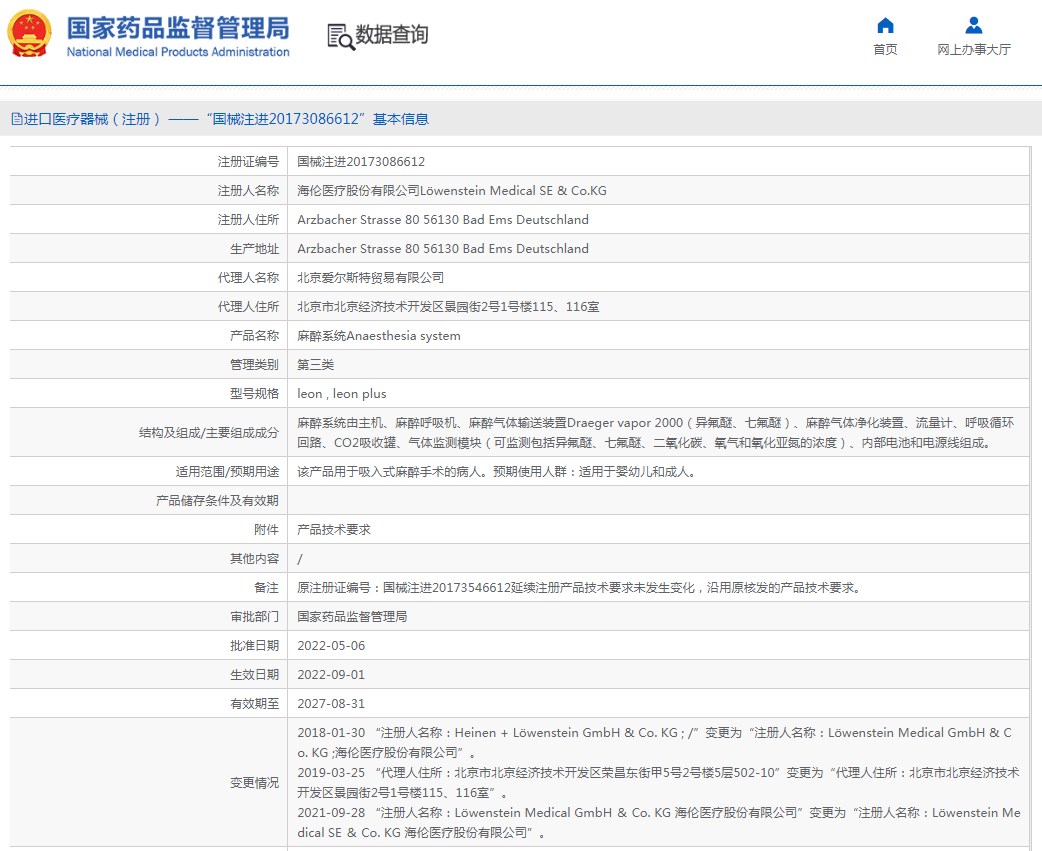The height and width of the screenshot is (851, 1042).
Task: Select effective date 2022-09-01
Action: (x=331, y=675)
